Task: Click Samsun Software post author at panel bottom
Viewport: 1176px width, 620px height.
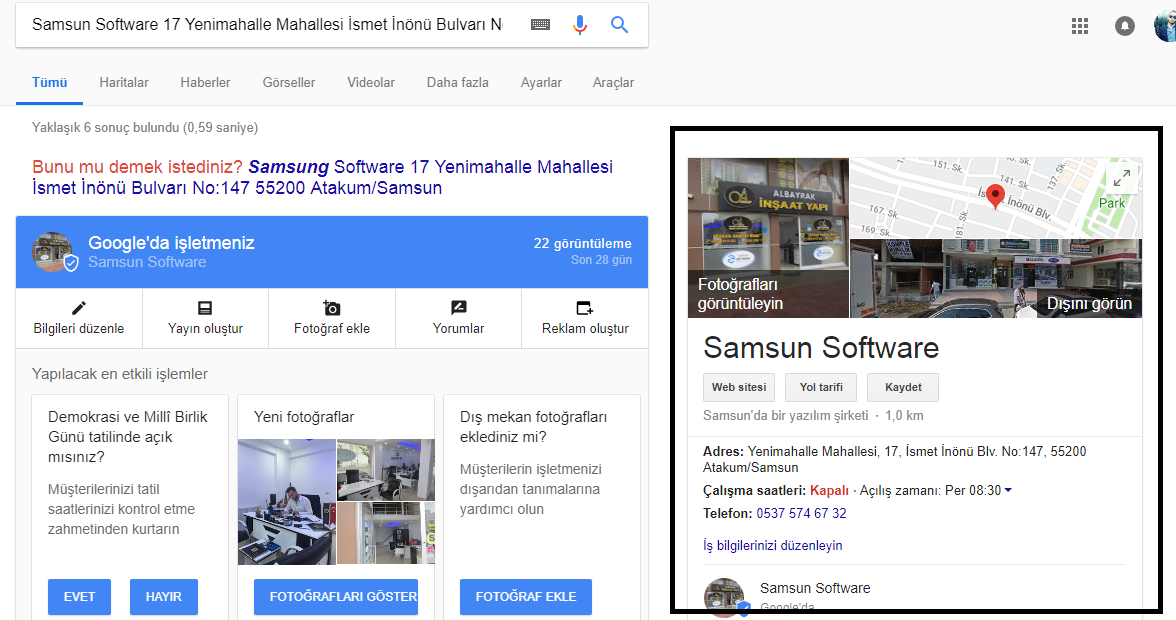Action: point(815,589)
